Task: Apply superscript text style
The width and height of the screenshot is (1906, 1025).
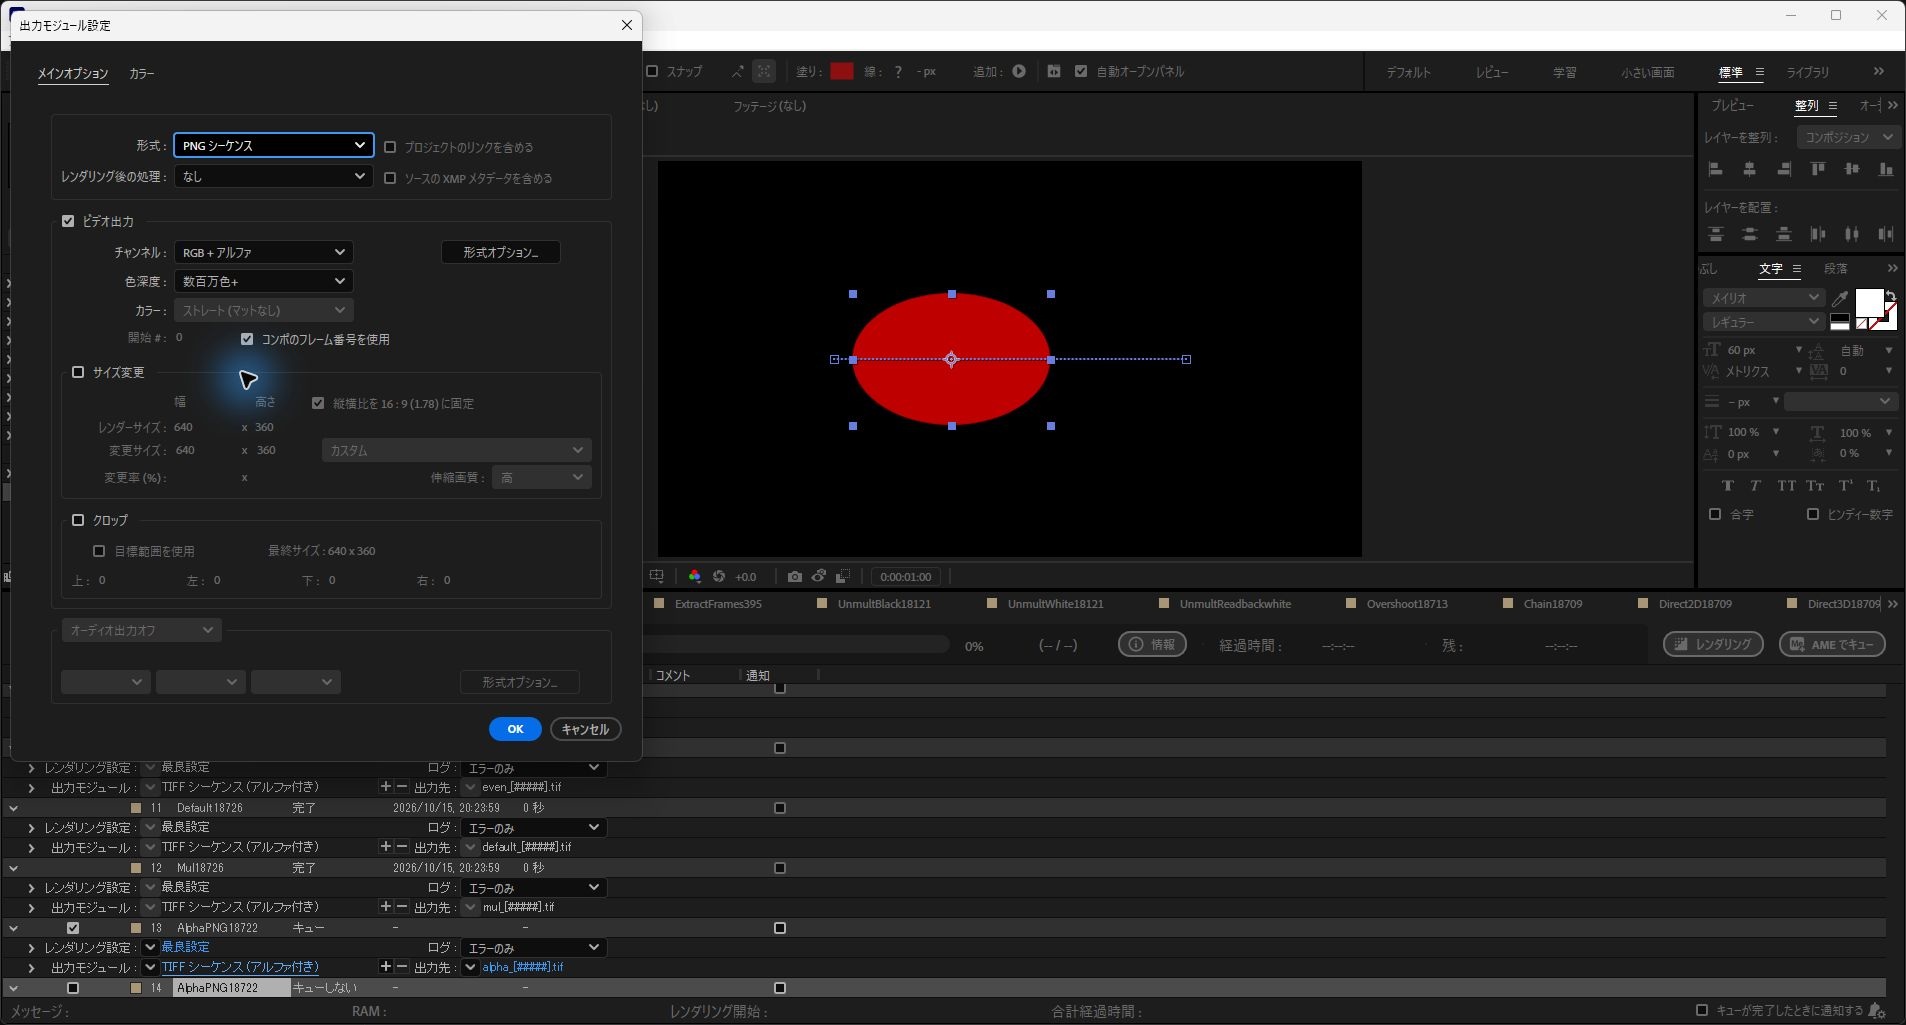Action: coord(1846,486)
